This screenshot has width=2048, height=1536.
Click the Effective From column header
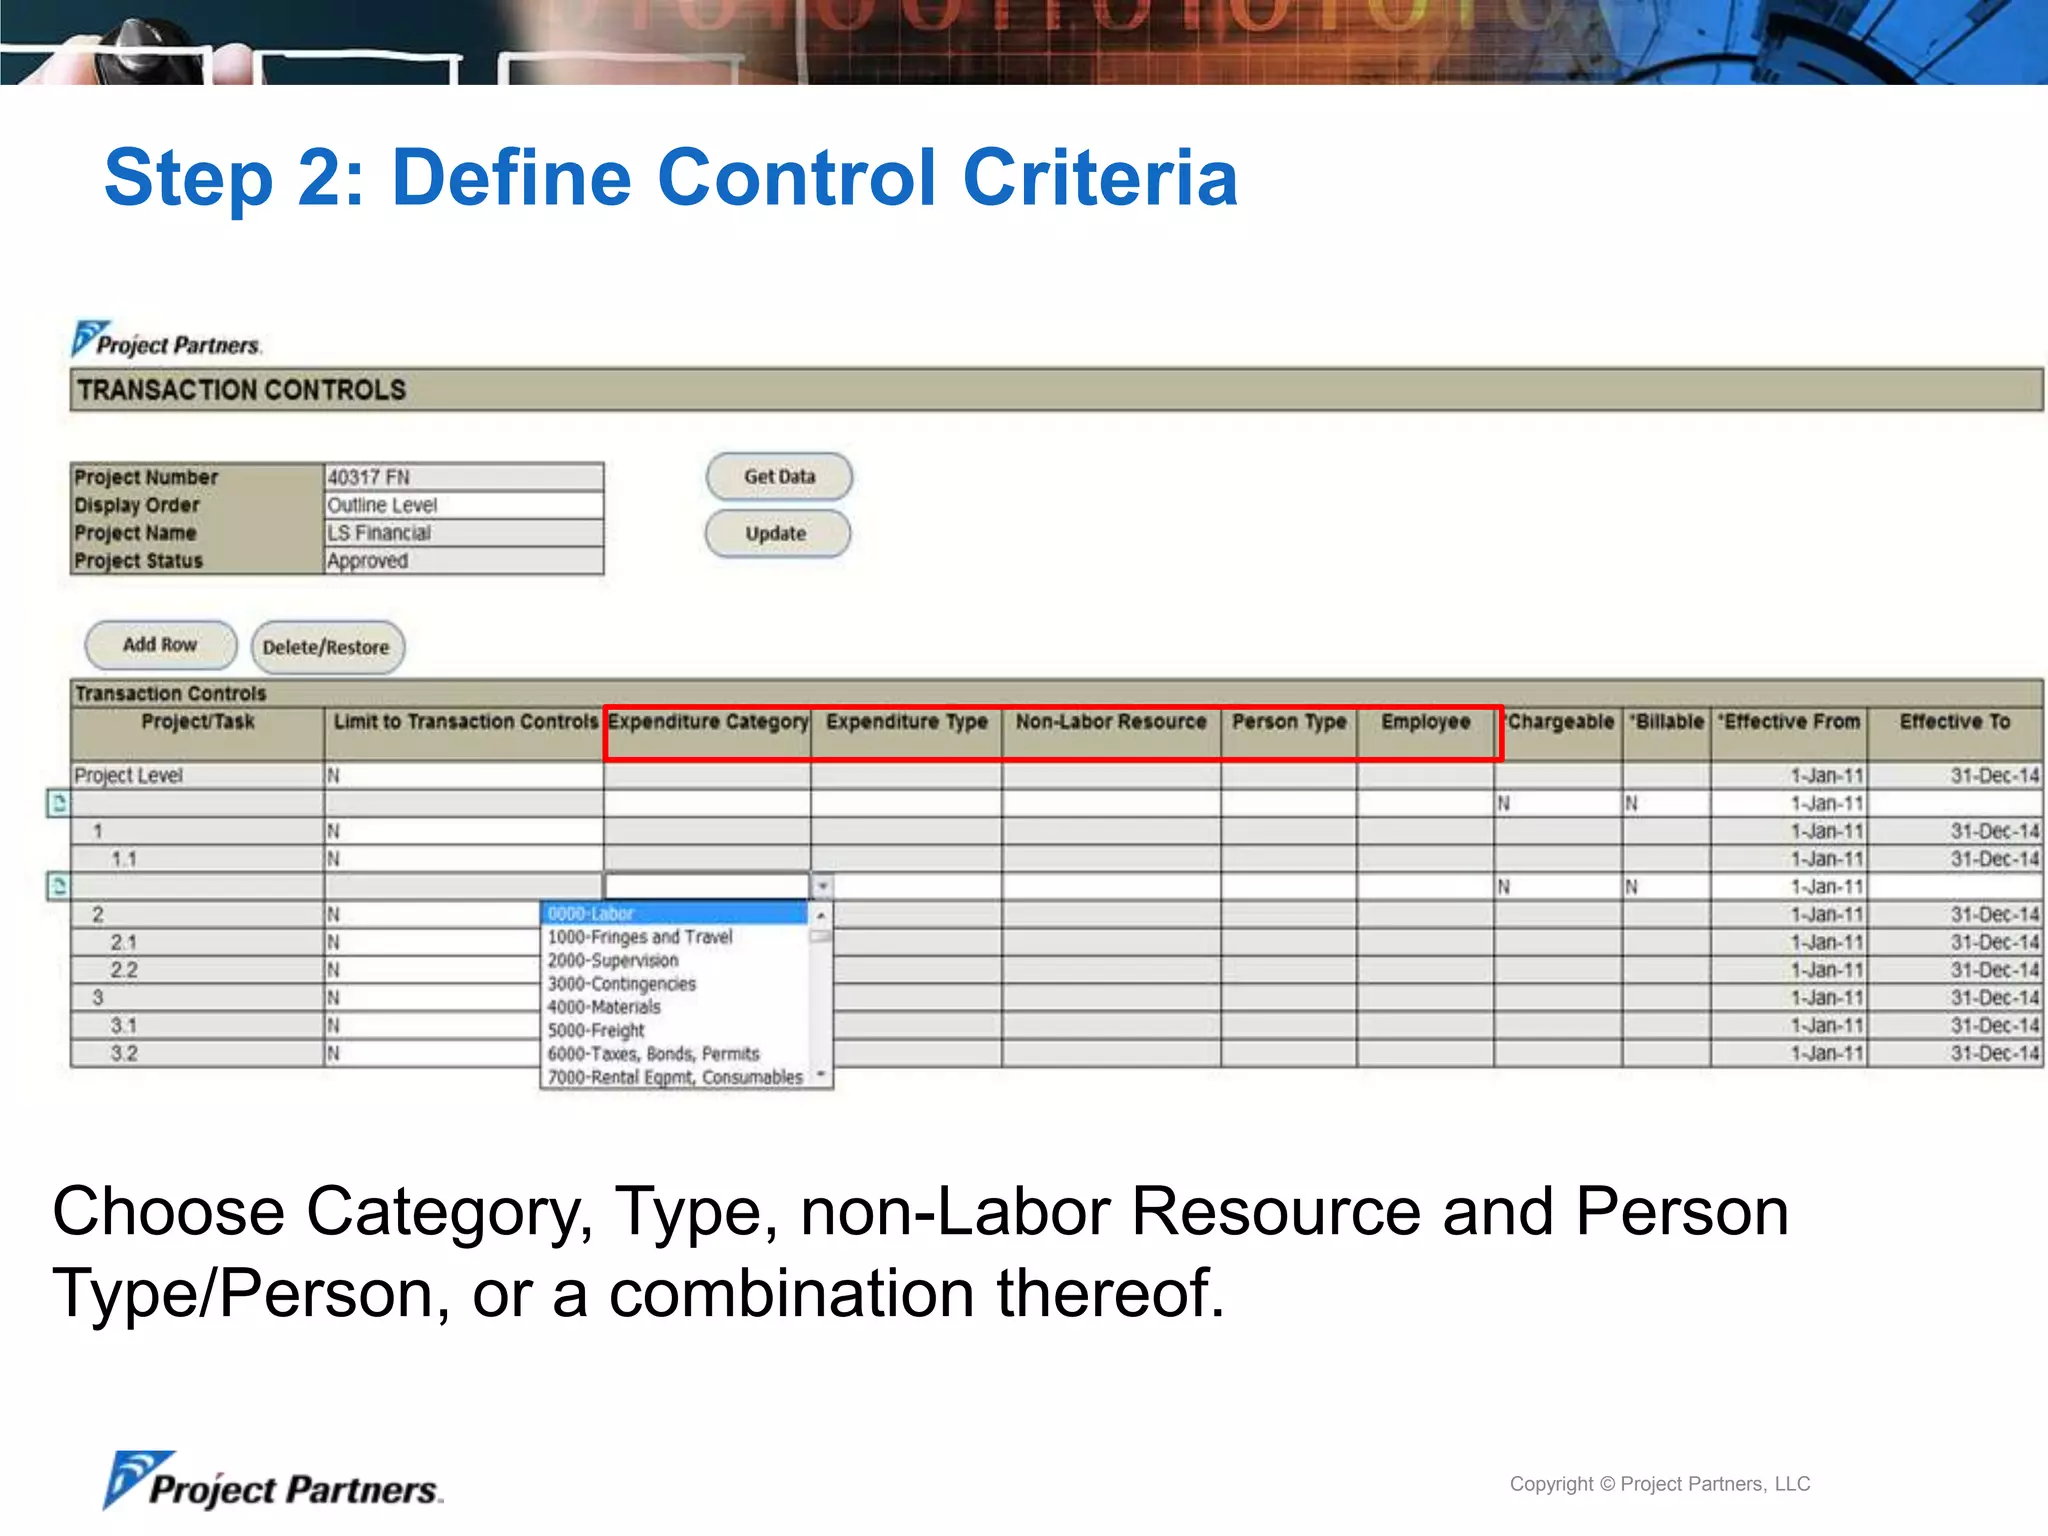tap(1789, 733)
